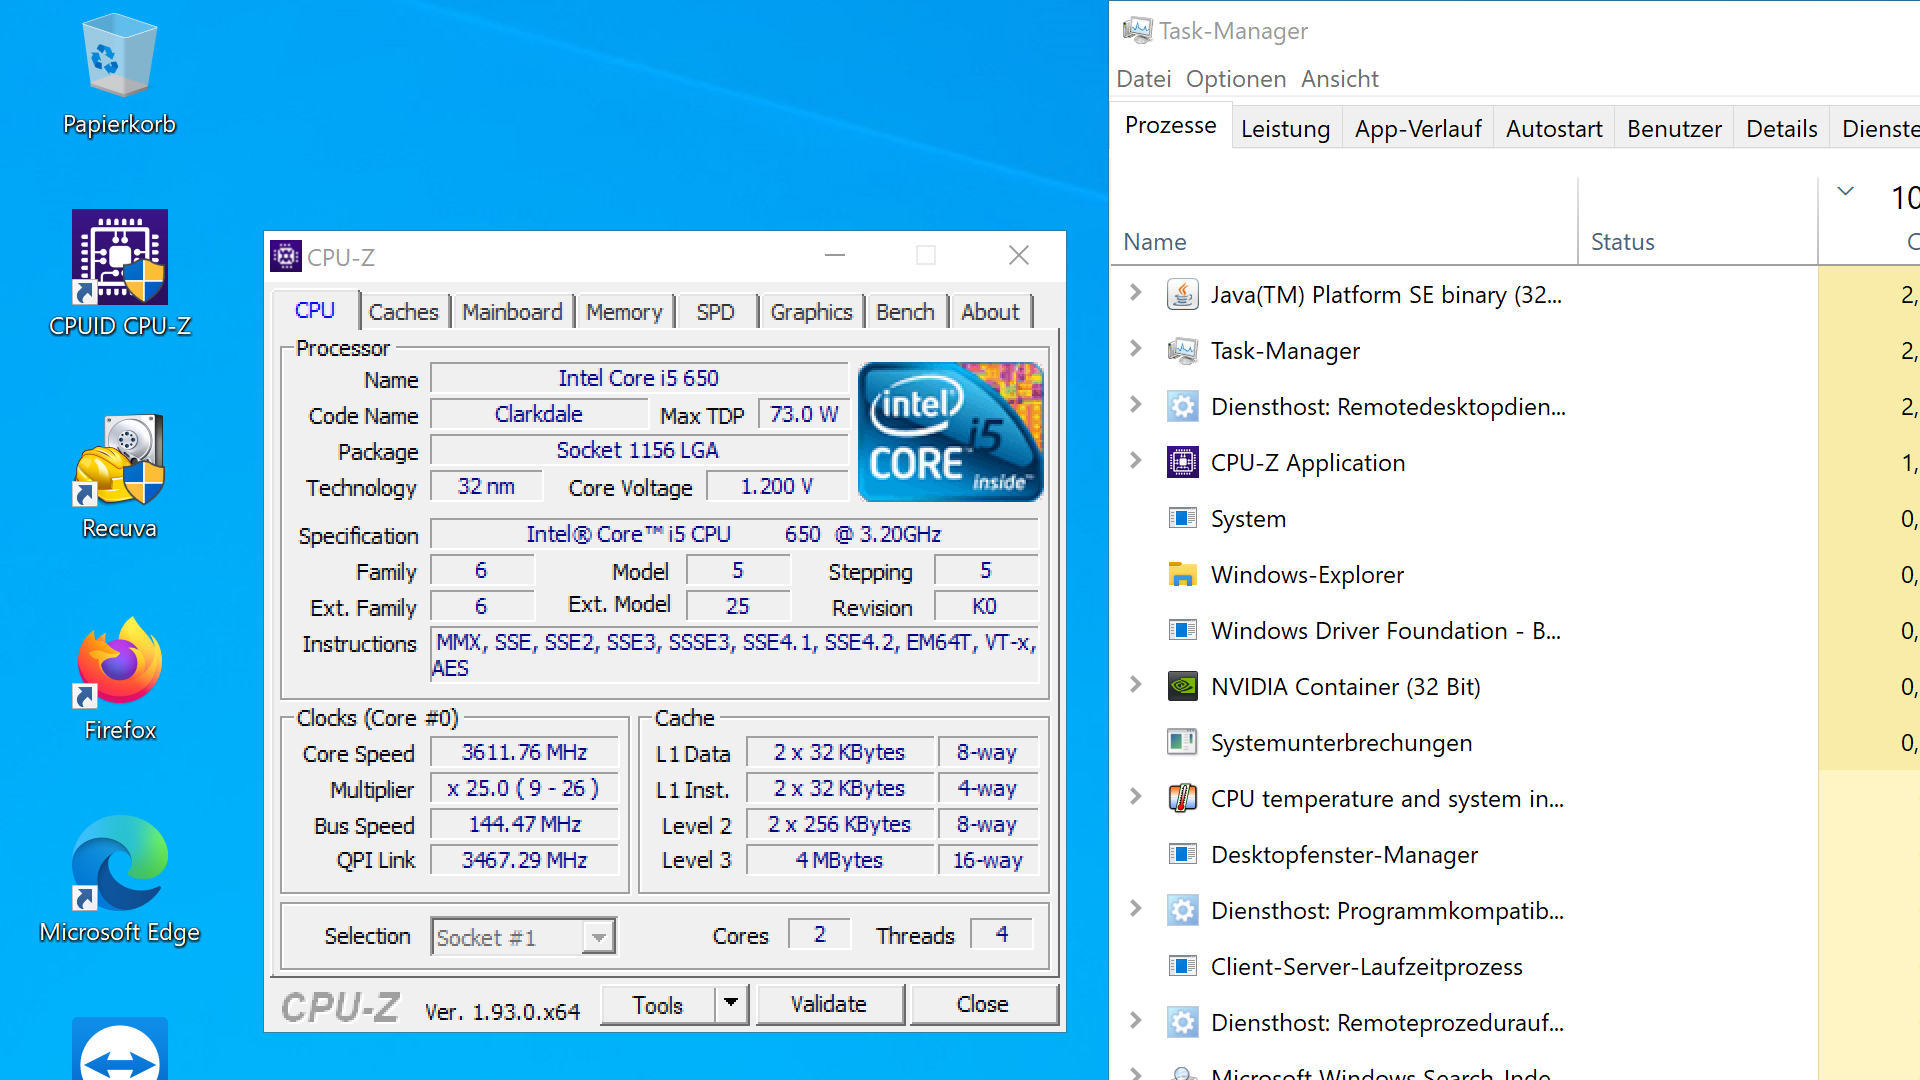Select the Systemunterbrechungen process icon
Viewport: 1920px width, 1080px height.
1183,743
